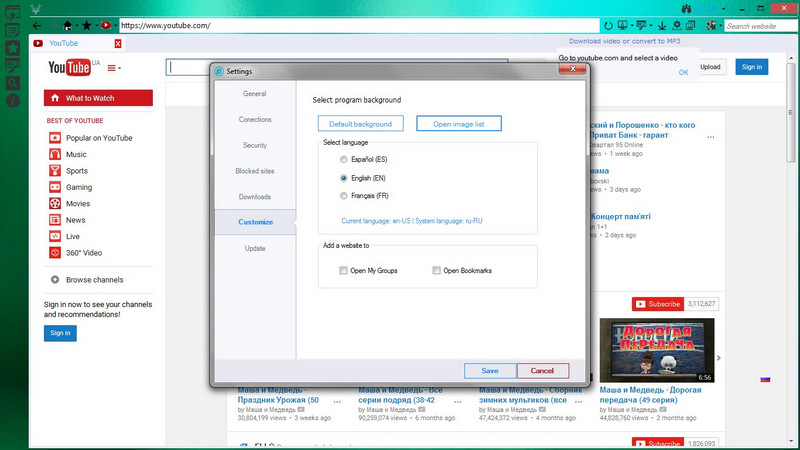Expand the monitor icon dropdown arrow
800x450 pixels.
(x=632, y=26)
